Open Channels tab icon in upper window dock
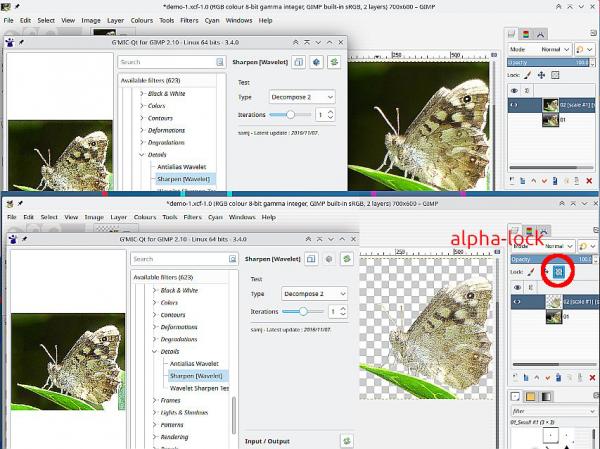Viewport: 600px width, 449px height. 526,34
